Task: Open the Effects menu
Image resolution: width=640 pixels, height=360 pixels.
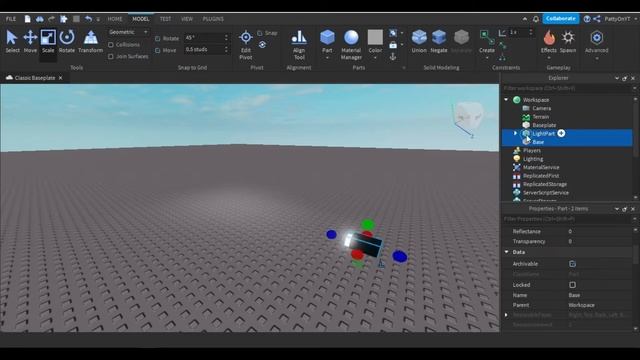Action: 549,41
